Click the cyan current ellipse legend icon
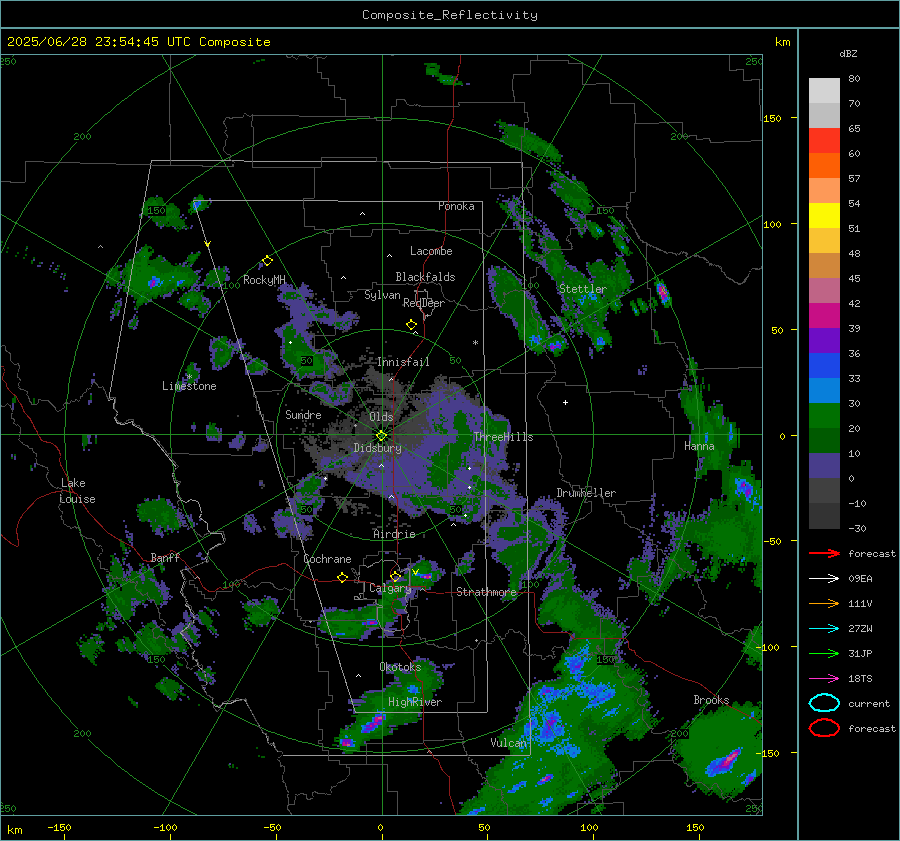This screenshot has height=841, width=900. (x=824, y=703)
